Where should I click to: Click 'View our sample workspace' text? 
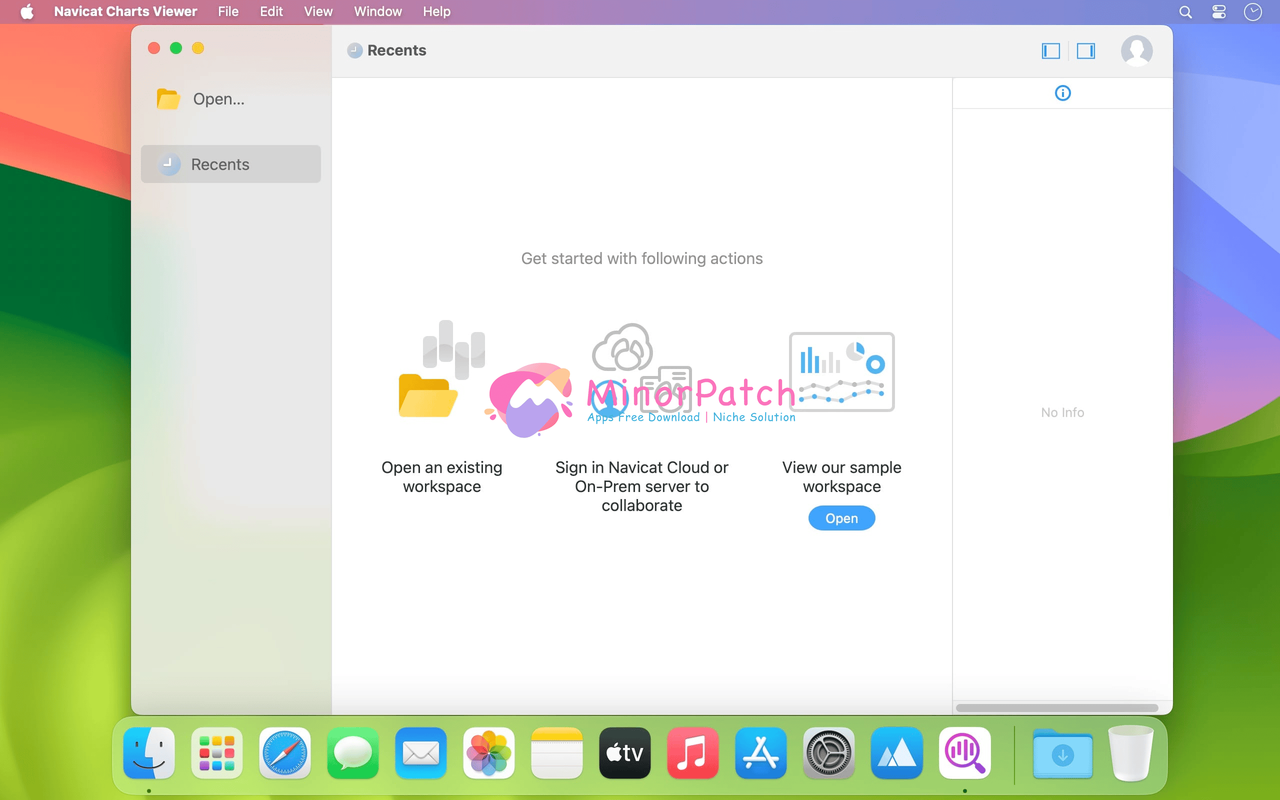[x=842, y=477]
